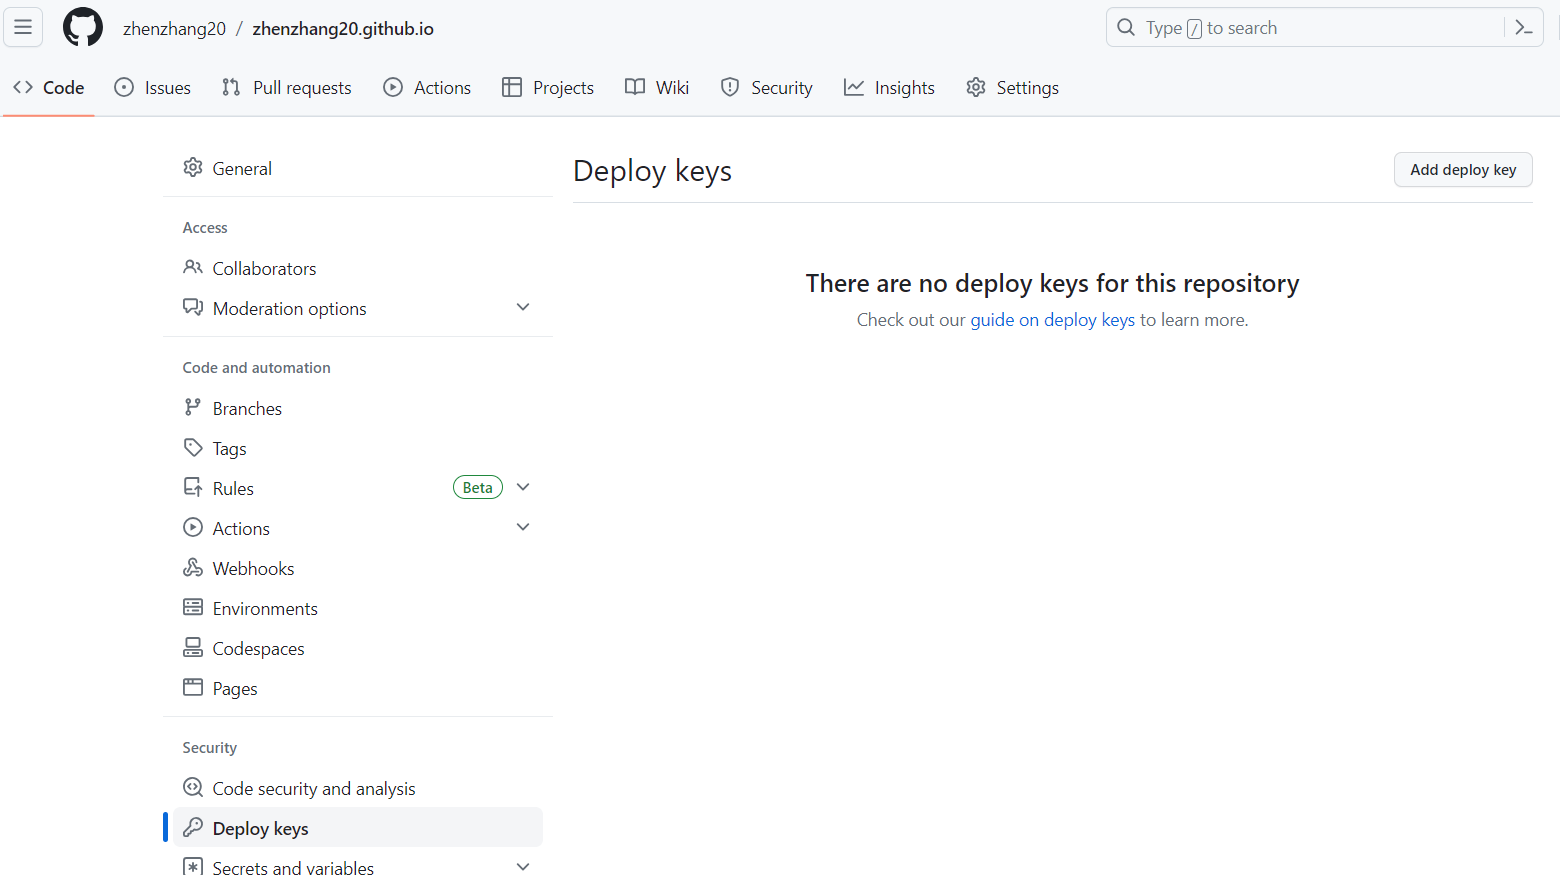Click the Moderation options comment icon
Viewport: 1560px width, 875px height.
pyautogui.click(x=193, y=308)
